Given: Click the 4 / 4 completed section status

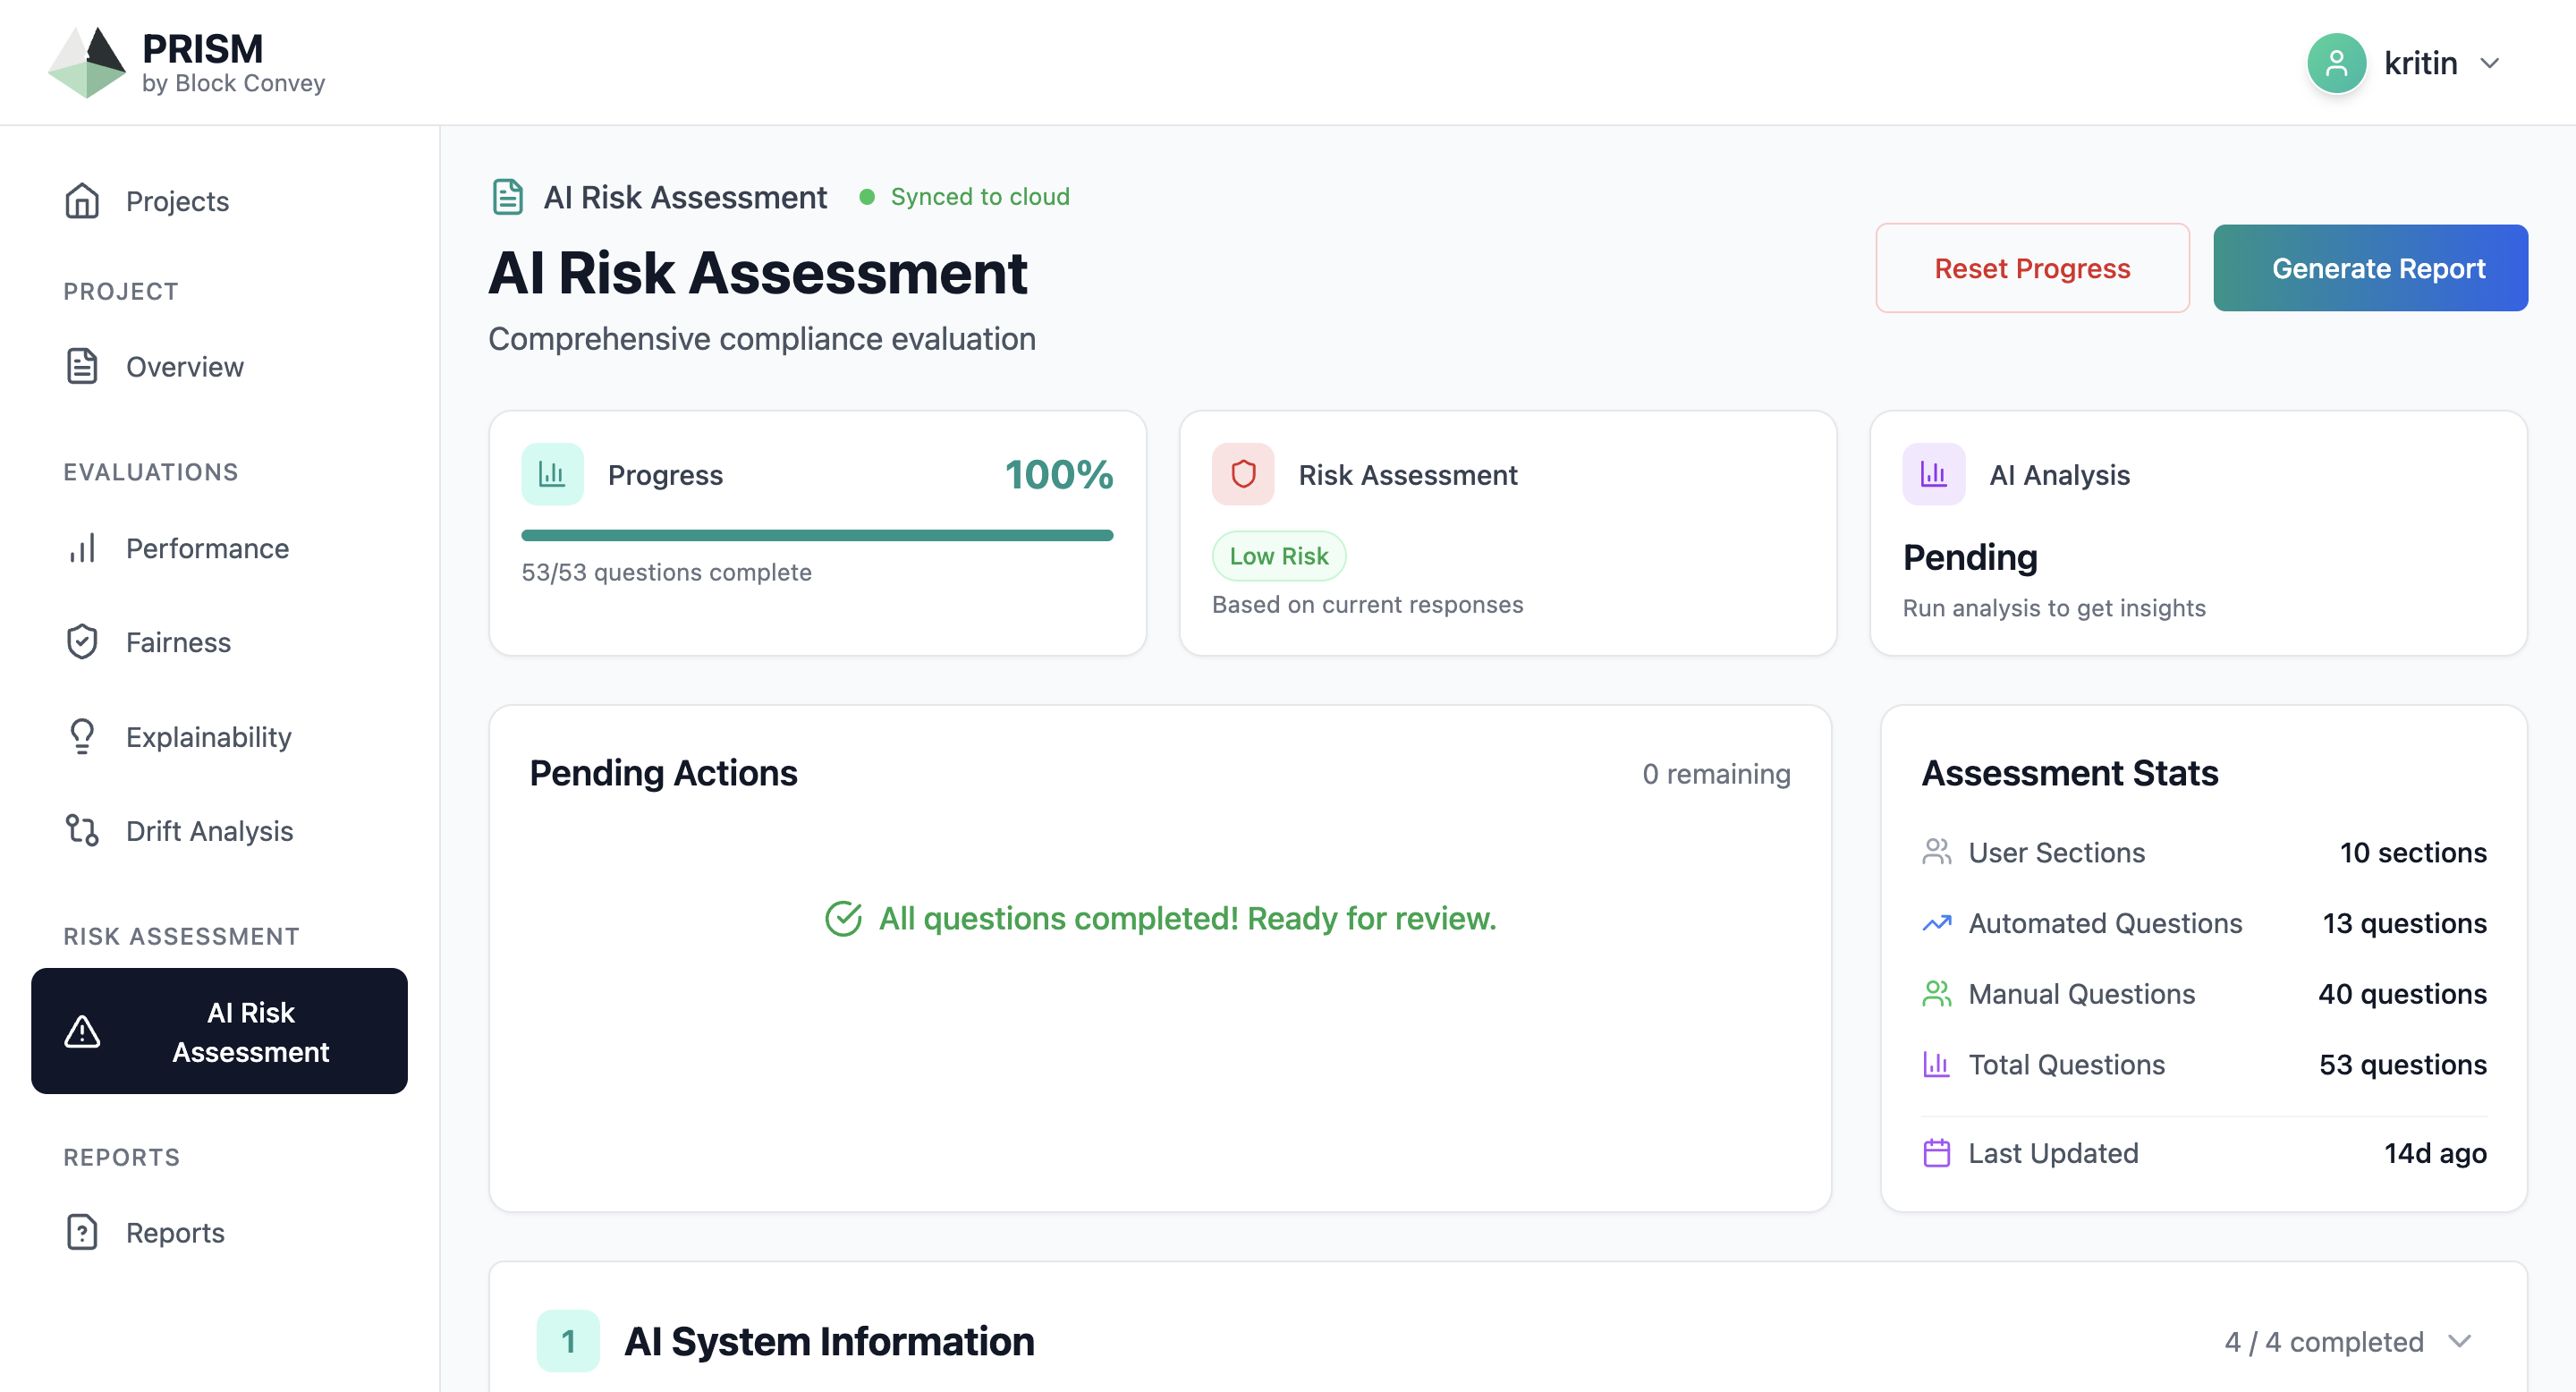Looking at the screenshot, I should (2323, 1341).
